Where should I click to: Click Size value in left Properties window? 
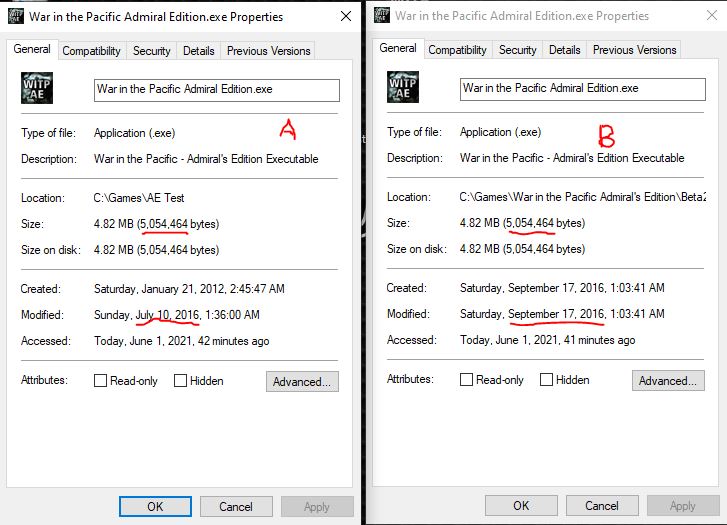[156, 224]
